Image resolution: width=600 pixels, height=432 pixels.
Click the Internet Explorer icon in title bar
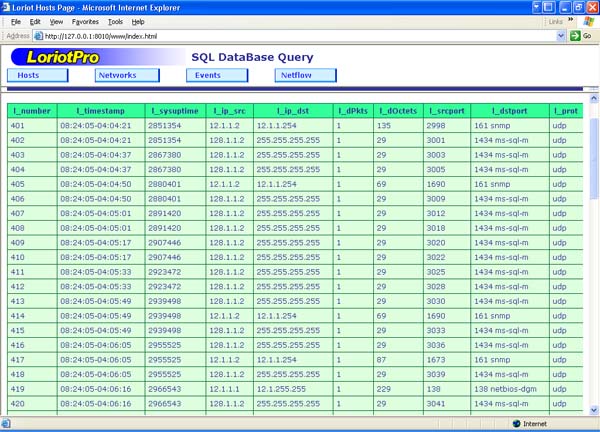pos(8,7)
